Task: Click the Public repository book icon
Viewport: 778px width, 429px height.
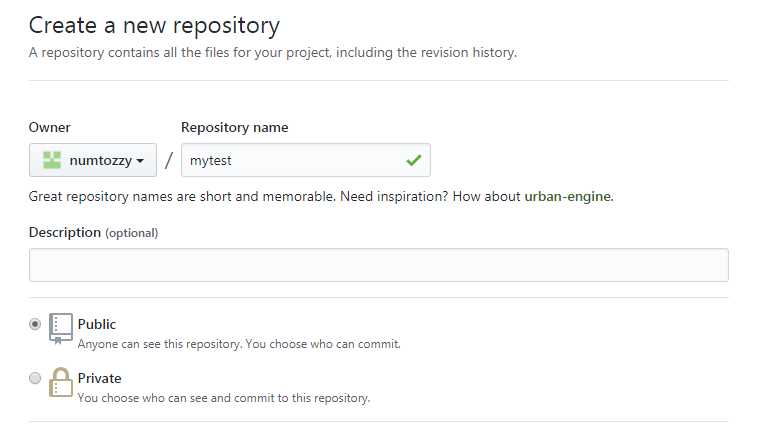Action: click(x=61, y=328)
